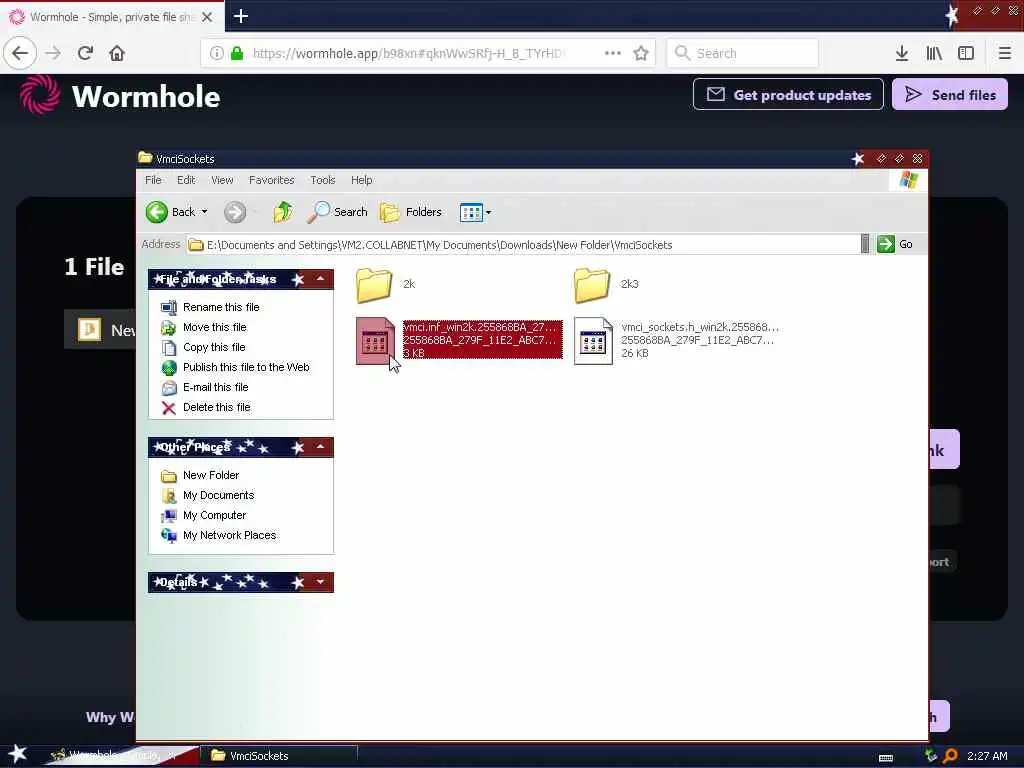Screen dimensions: 1024x768
Task: Open the browser Downloads panel
Action: [x=902, y=54]
